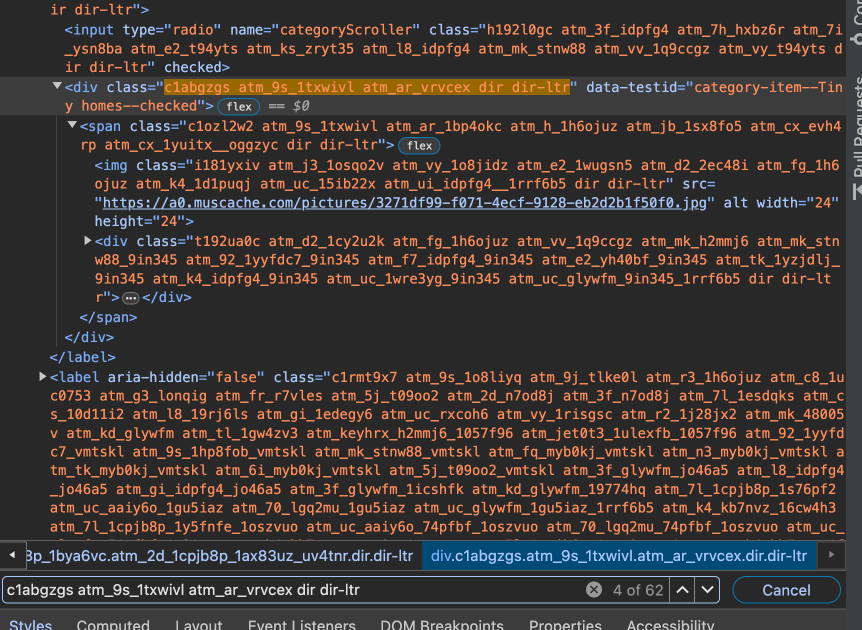862x630 pixels.
Task: Select the closing </span> tag line
Action: pyautogui.click(x=108, y=317)
